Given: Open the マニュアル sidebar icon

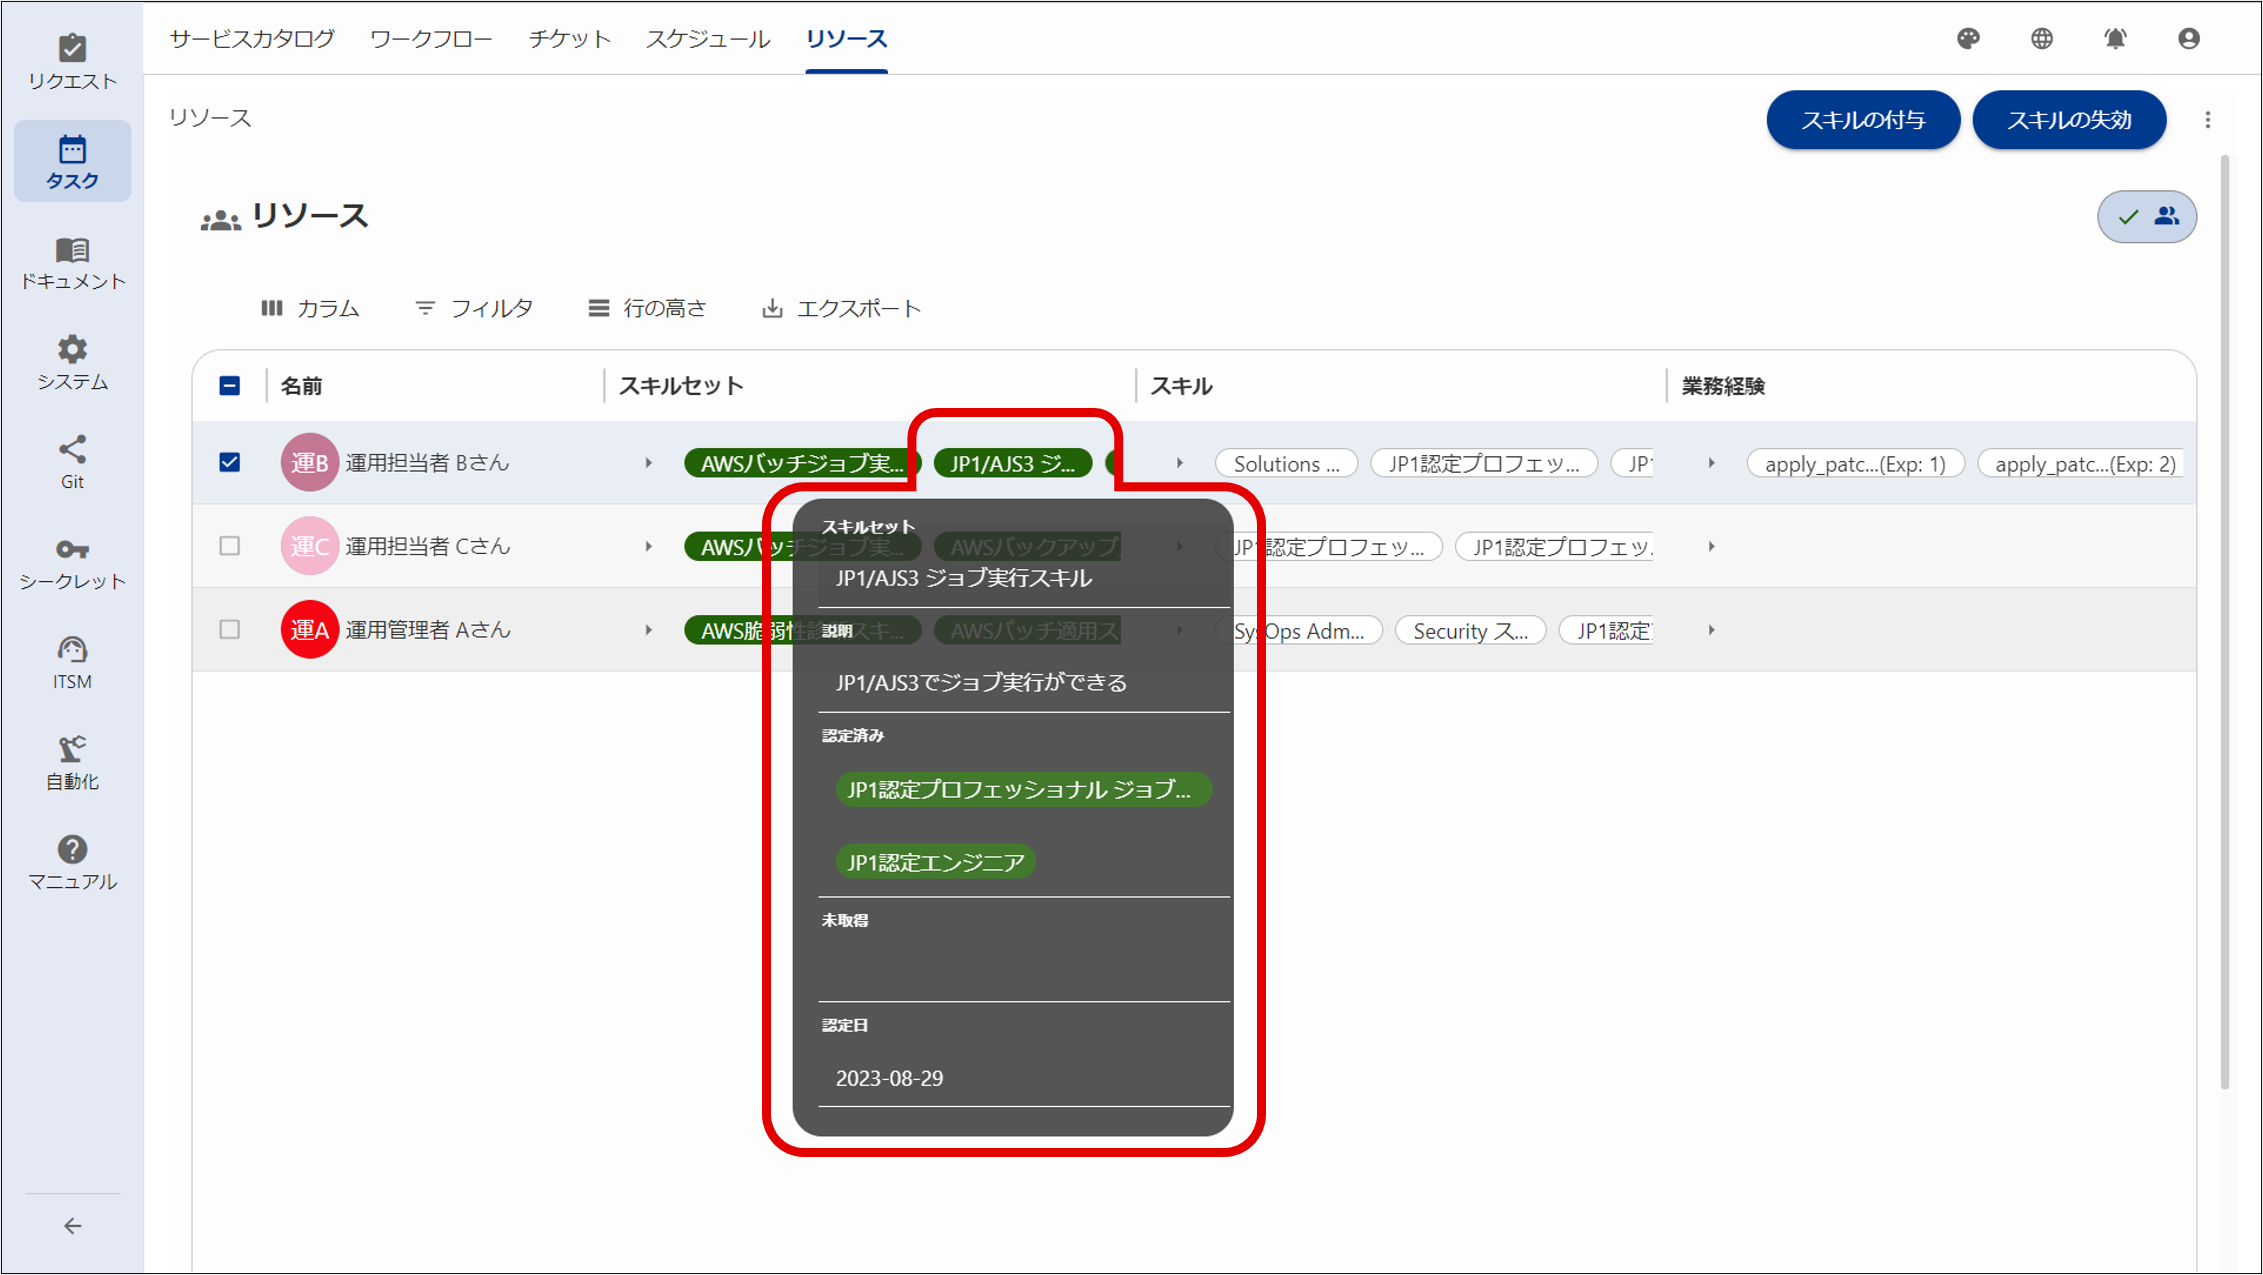Looking at the screenshot, I should (72, 862).
